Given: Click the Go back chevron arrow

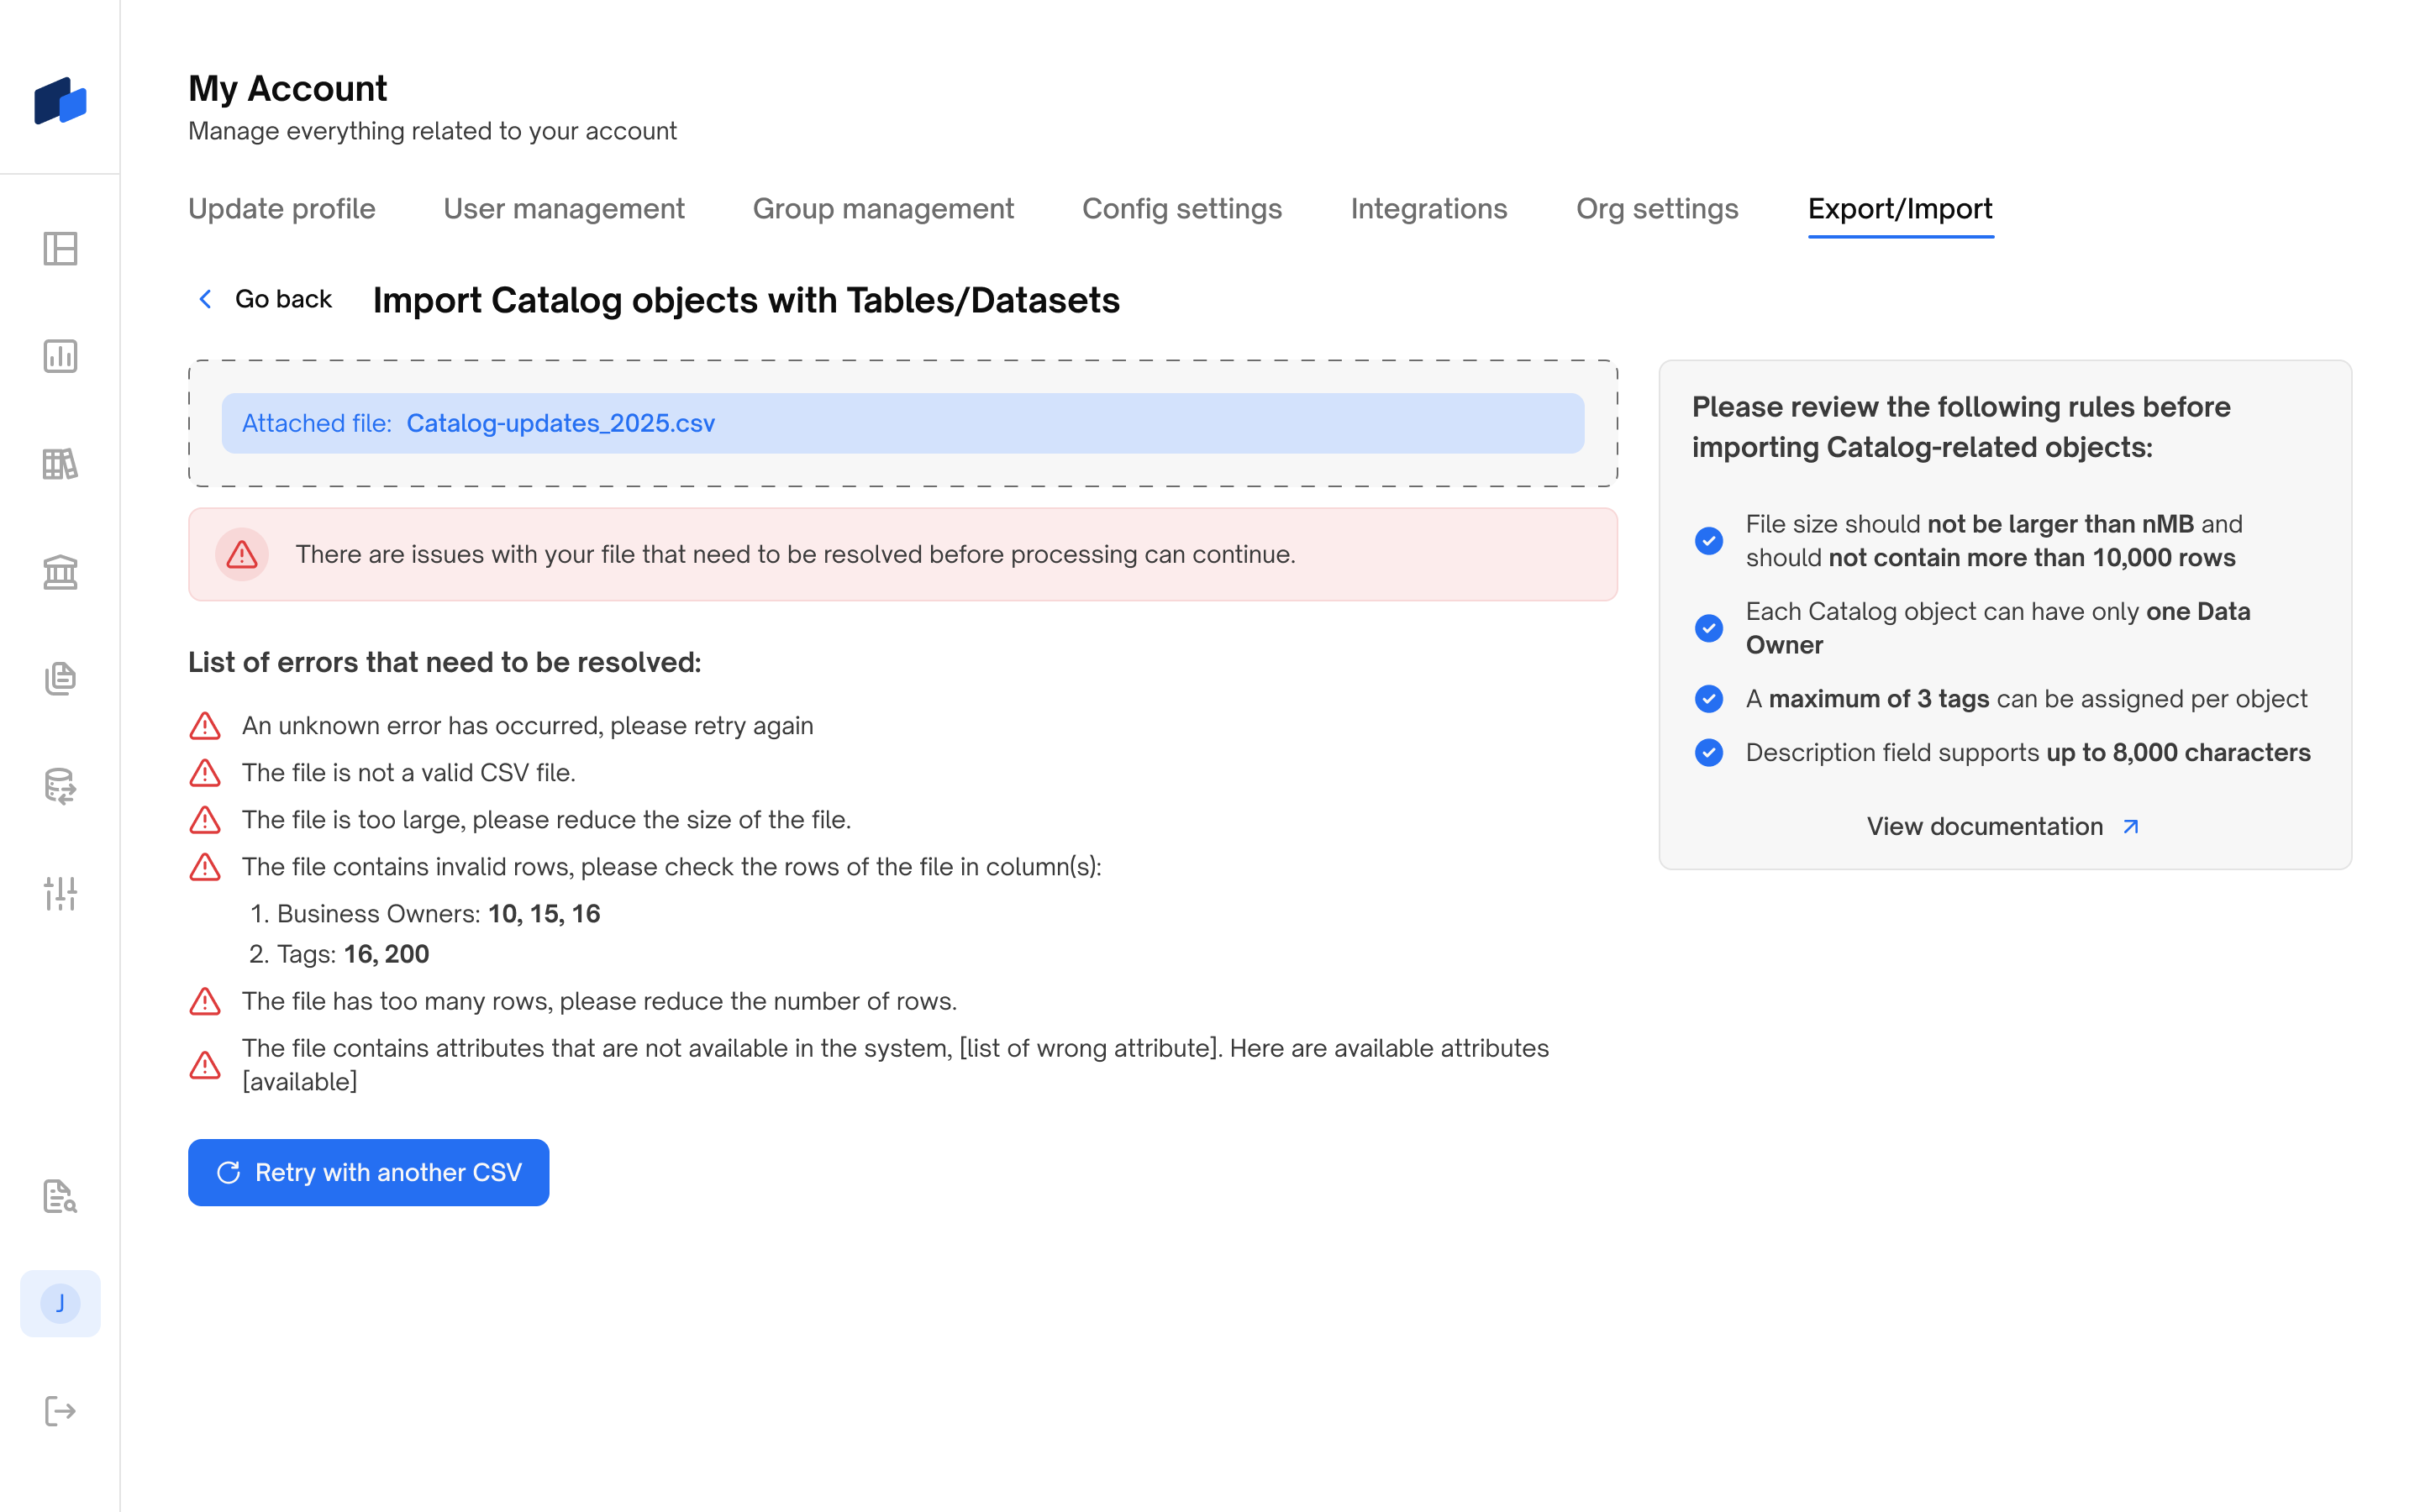Looking at the screenshot, I should click(x=206, y=299).
